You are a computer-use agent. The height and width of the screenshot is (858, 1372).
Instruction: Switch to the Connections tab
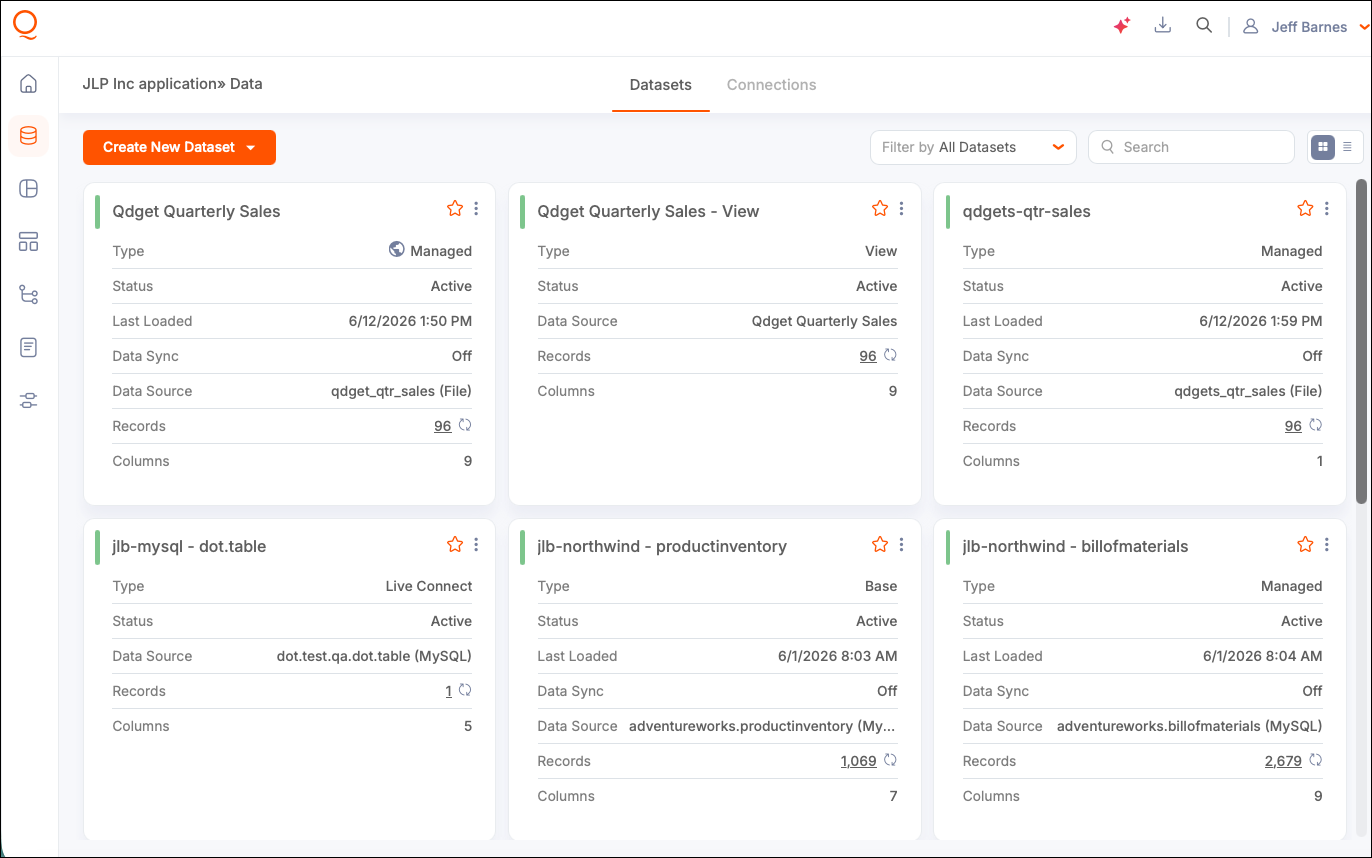pyautogui.click(x=771, y=85)
